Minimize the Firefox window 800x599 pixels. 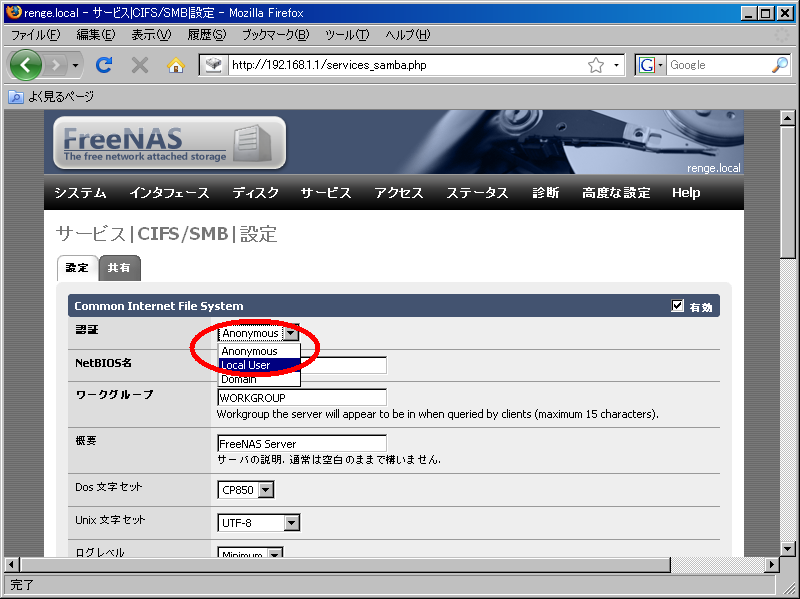click(x=748, y=13)
